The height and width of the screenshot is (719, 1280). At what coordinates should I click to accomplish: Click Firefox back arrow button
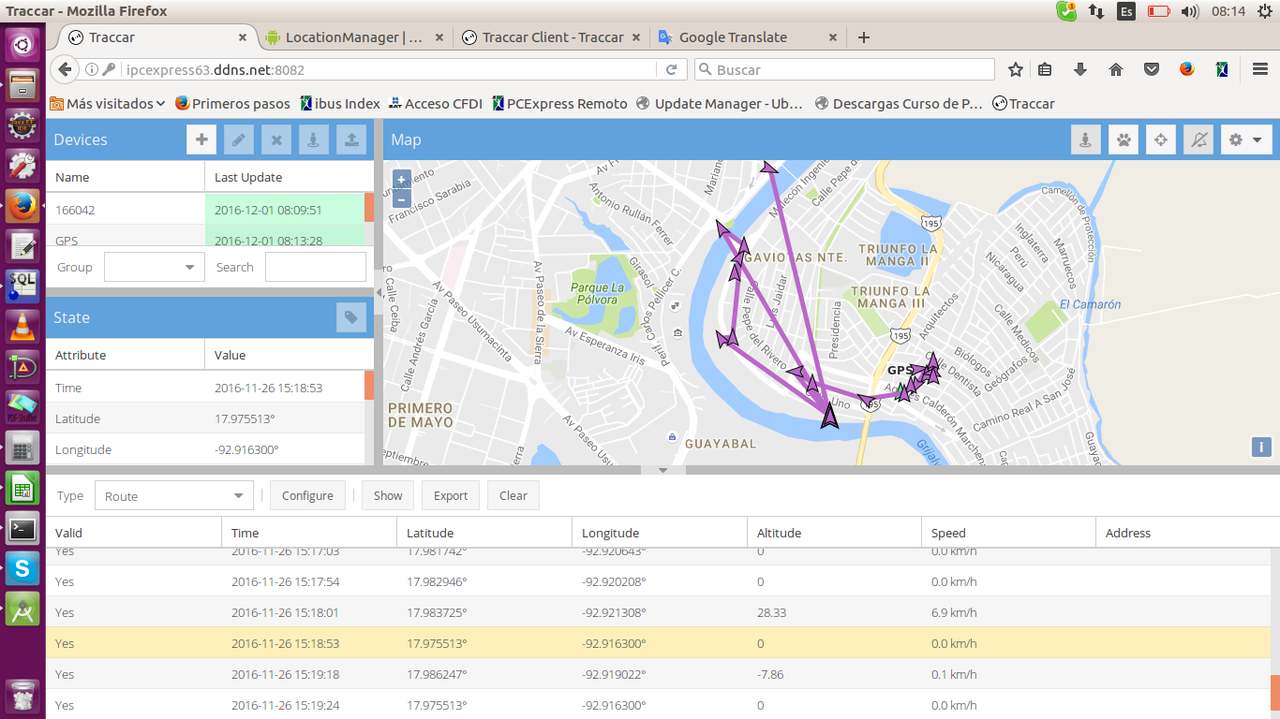click(x=64, y=69)
